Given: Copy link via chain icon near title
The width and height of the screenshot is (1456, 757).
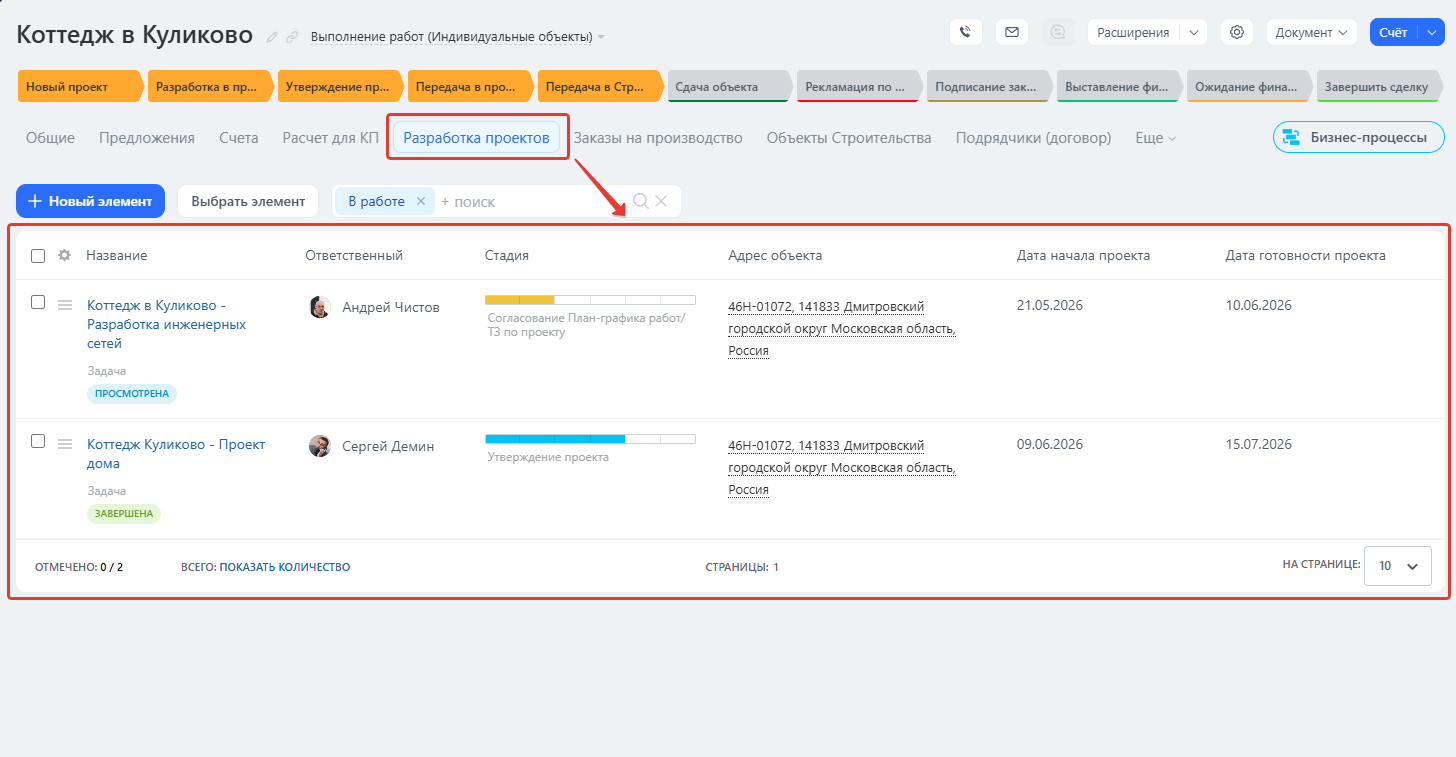Looking at the screenshot, I should tap(292, 37).
